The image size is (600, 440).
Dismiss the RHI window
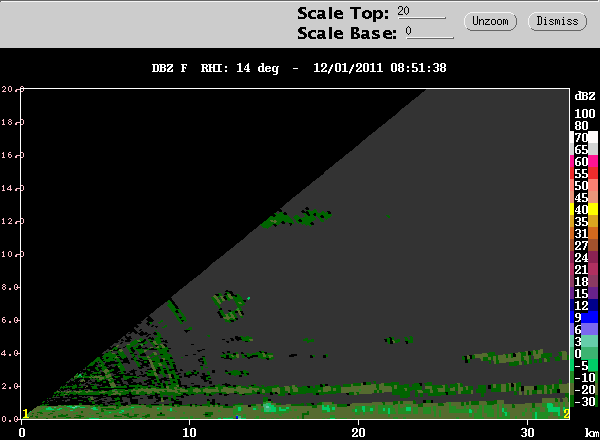(x=557, y=21)
